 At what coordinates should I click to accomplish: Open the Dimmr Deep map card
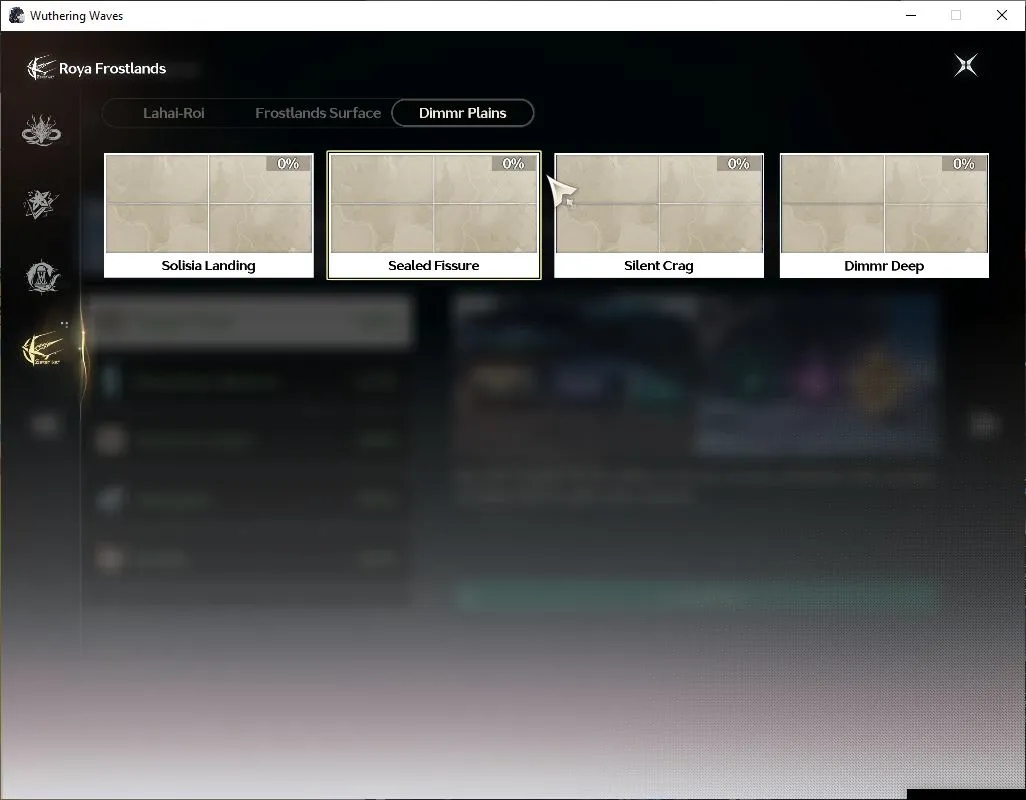[x=884, y=216]
